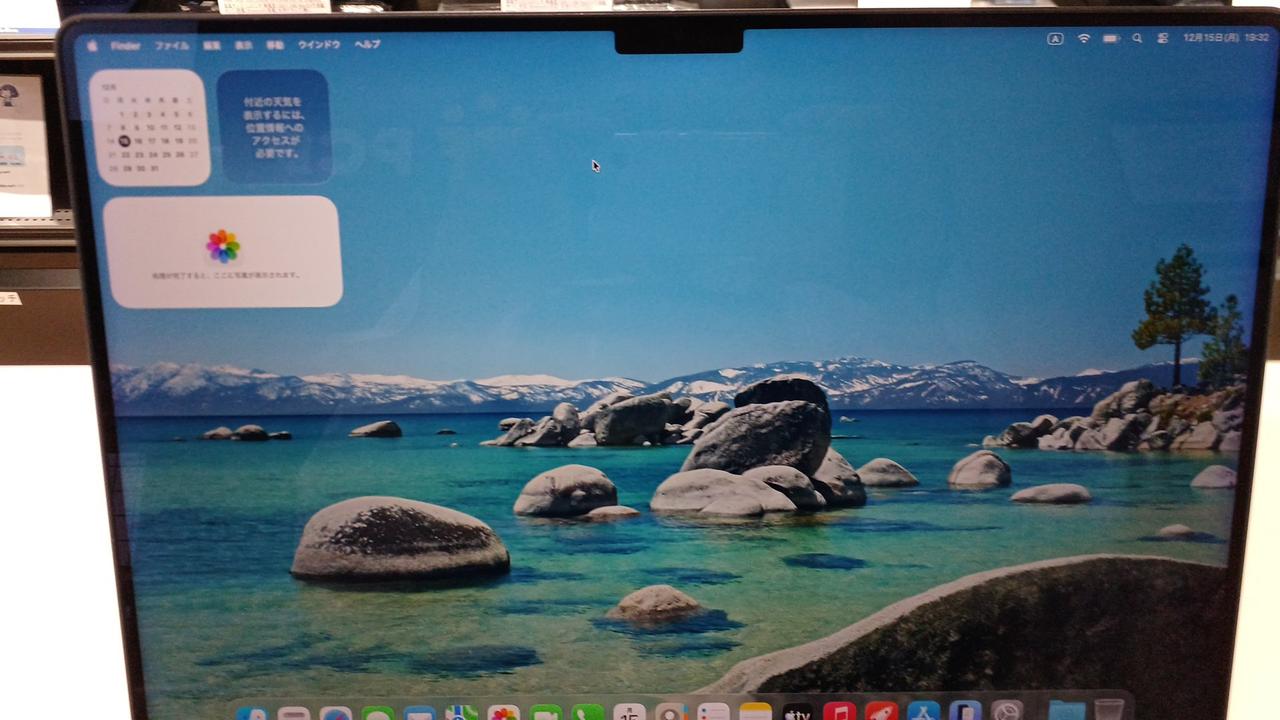
Task: Select today's date in calendar widget
Action: [124, 141]
